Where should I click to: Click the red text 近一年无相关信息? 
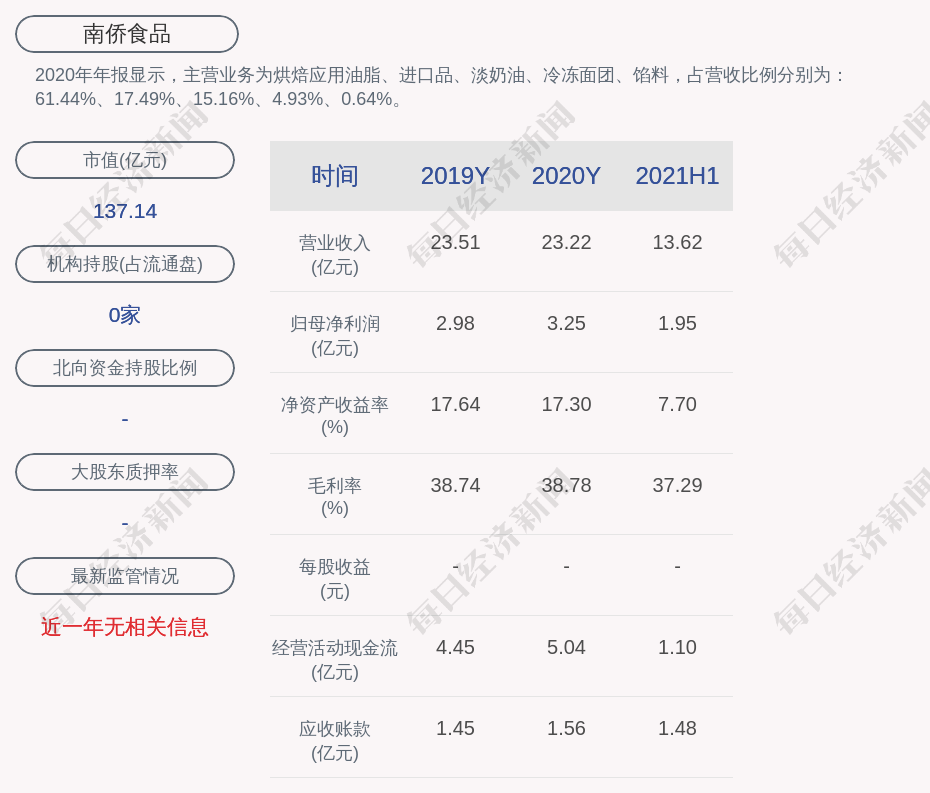tap(125, 627)
